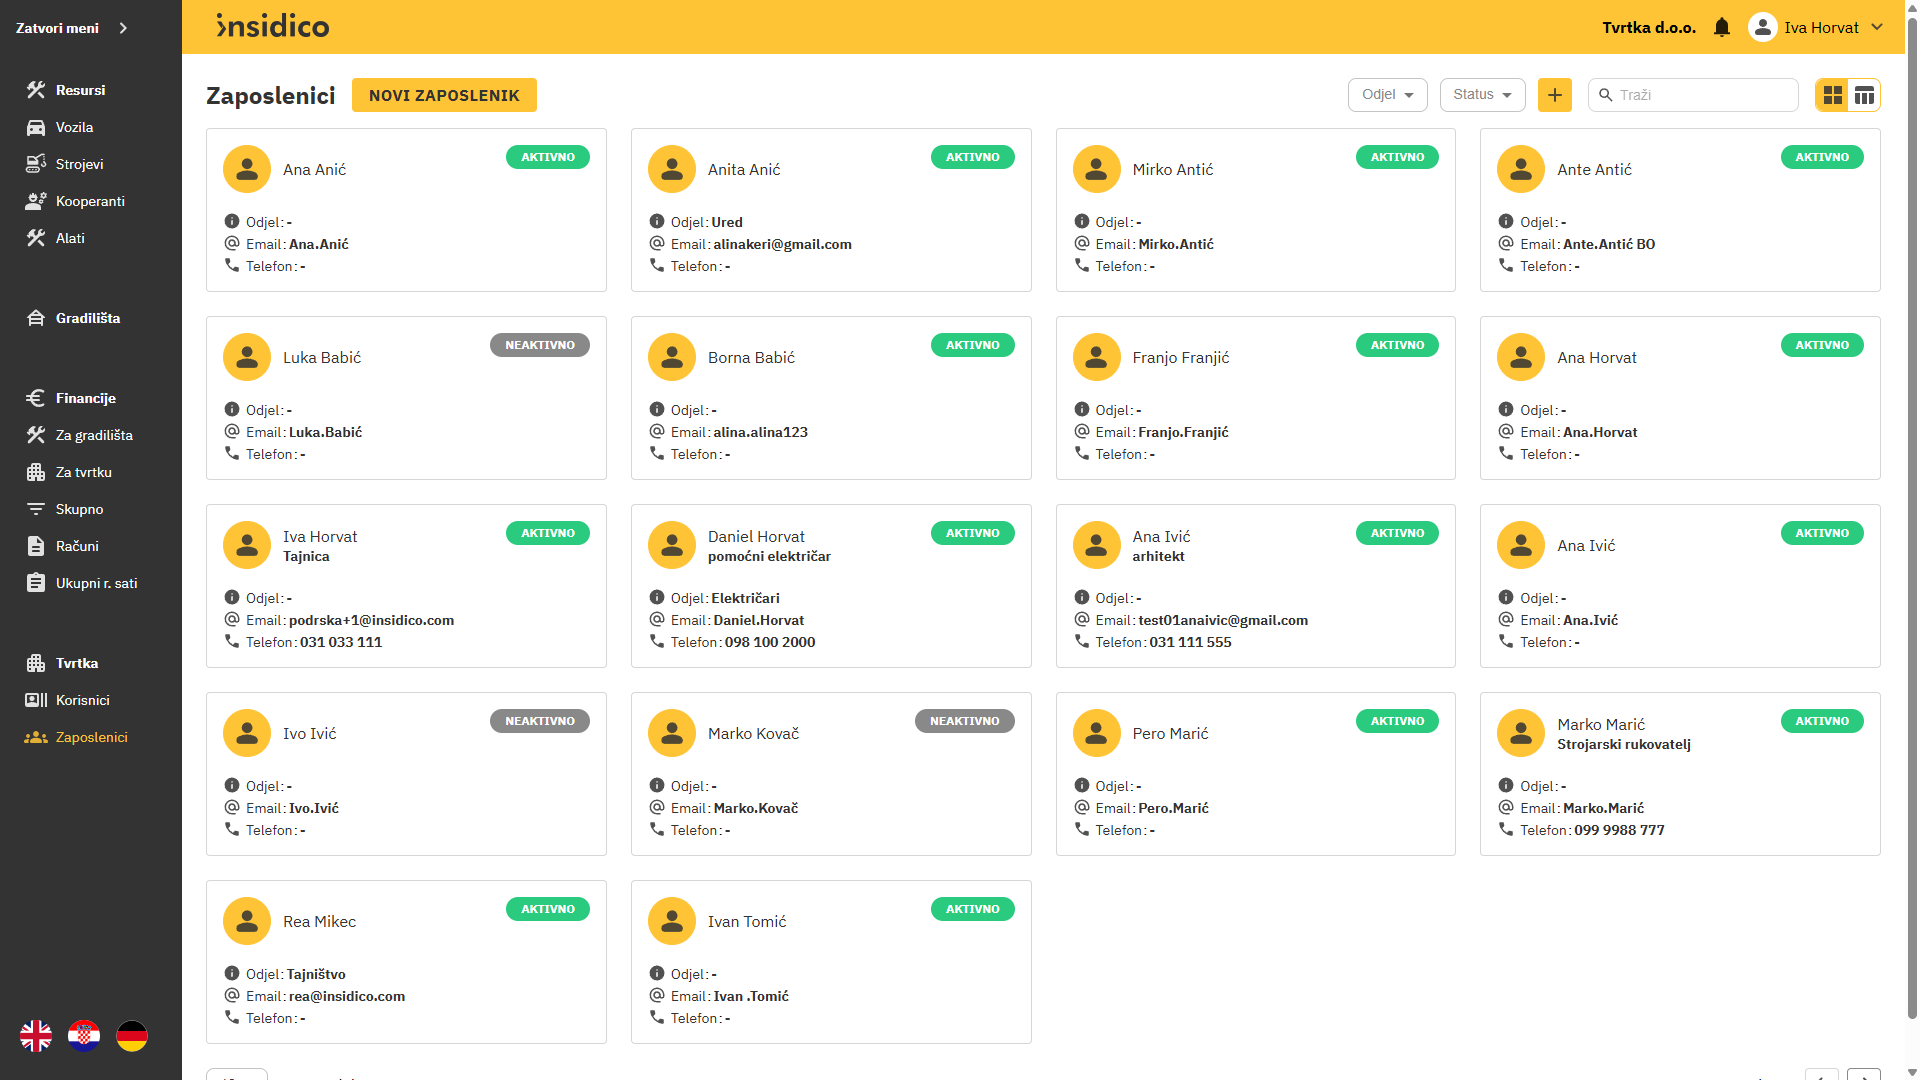Open Strojevi in the sidebar

pyautogui.click(x=79, y=164)
